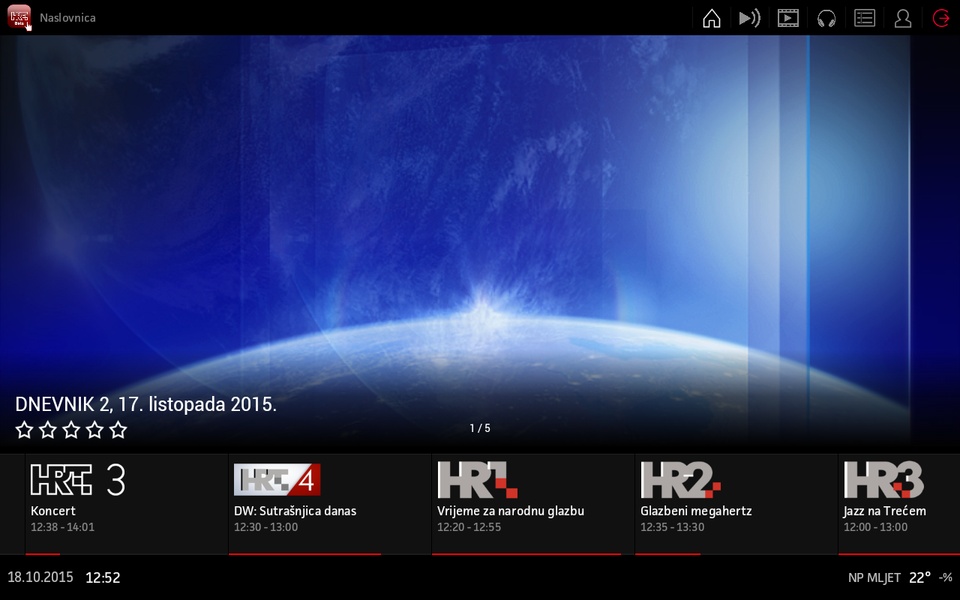The height and width of the screenshot is (600, 960).
Task: Select the HRT 4 channel logo
Action: click(277, 479)
